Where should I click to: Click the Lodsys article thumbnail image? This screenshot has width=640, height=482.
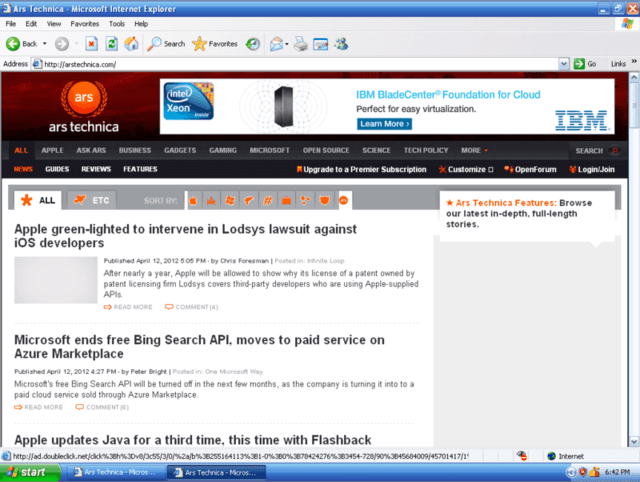pyautogui.click(x=56, y=280)
